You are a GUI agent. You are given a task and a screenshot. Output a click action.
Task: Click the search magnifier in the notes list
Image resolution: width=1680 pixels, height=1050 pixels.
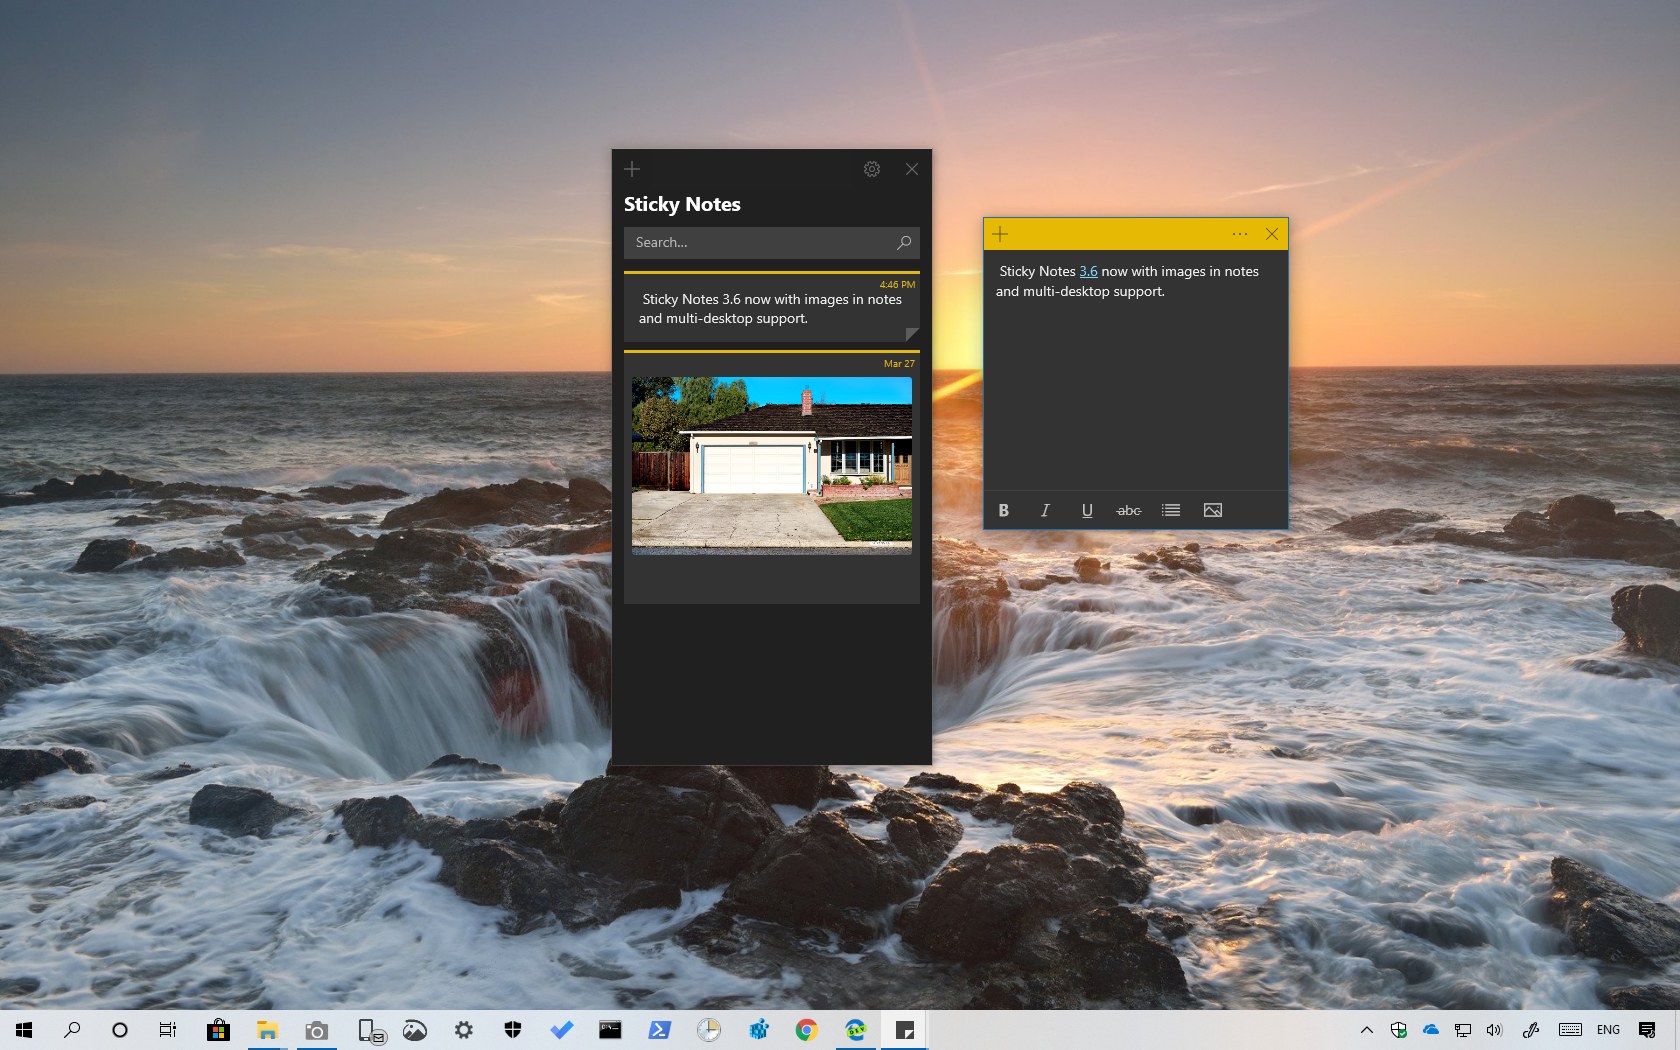(903, 242)
